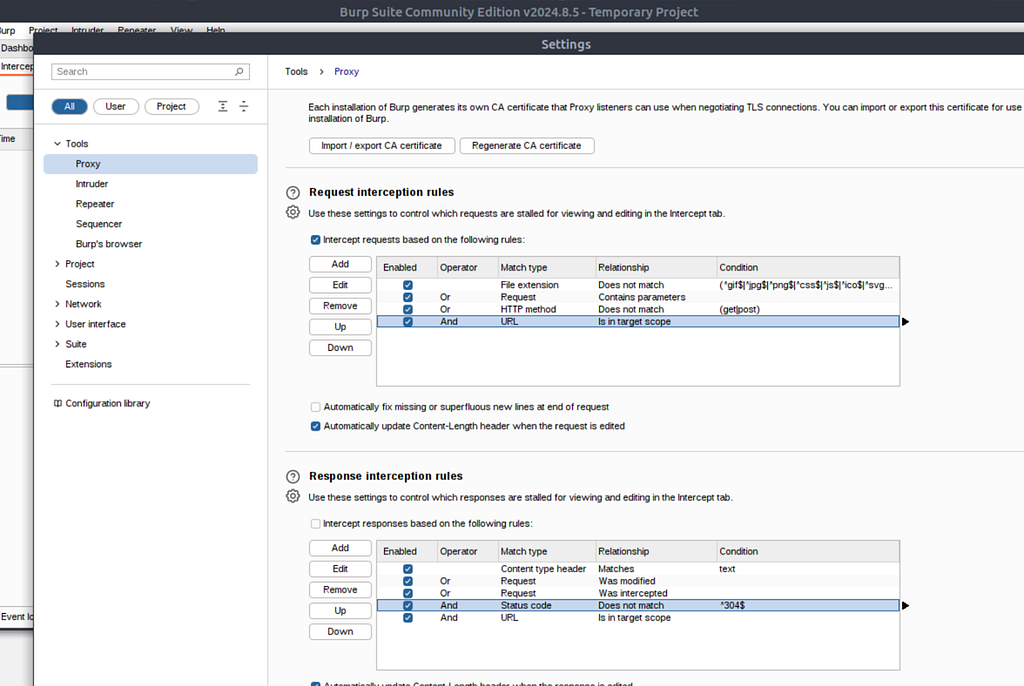Click Proxy in the breadcrumb path
The image size is (1024, 686).
click(x=346, y=72)
